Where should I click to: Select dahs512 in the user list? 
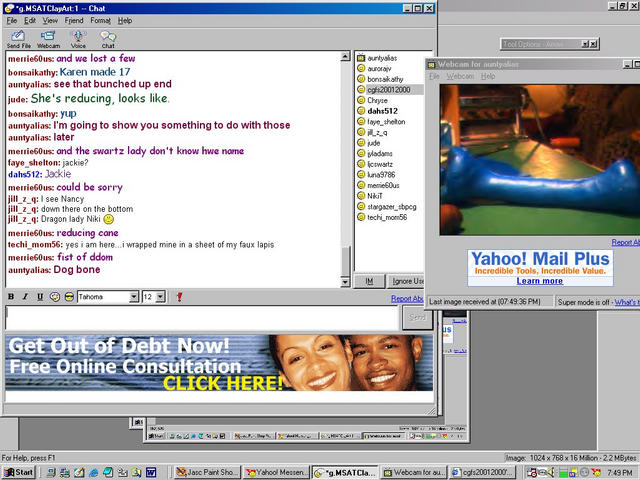[x=382, y=111]
